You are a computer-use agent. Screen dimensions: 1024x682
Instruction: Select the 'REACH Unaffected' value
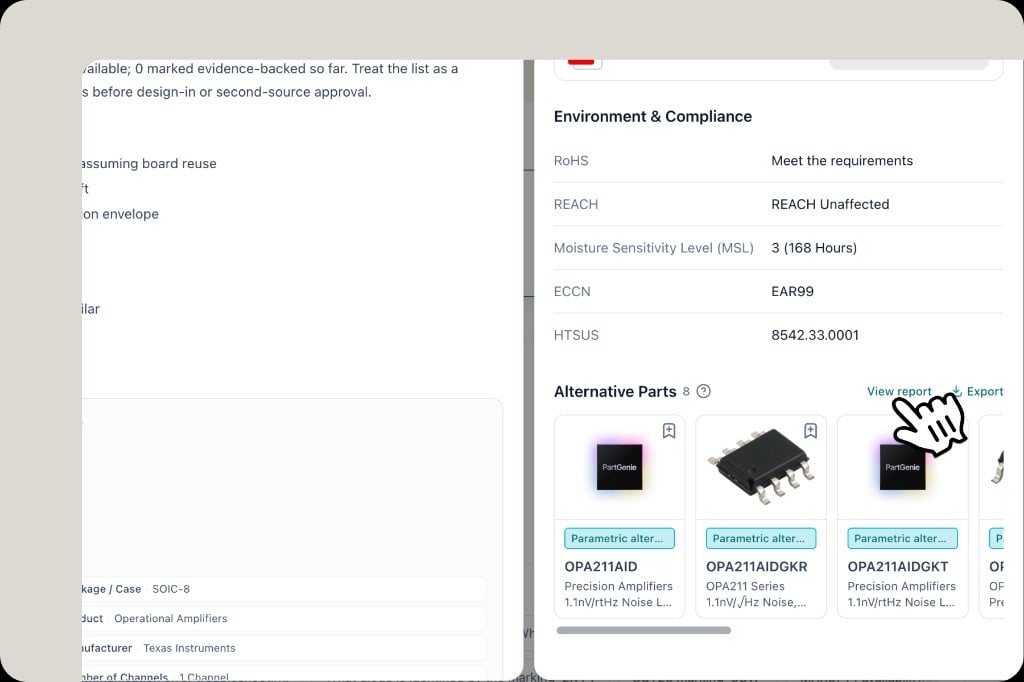[830, 204]
